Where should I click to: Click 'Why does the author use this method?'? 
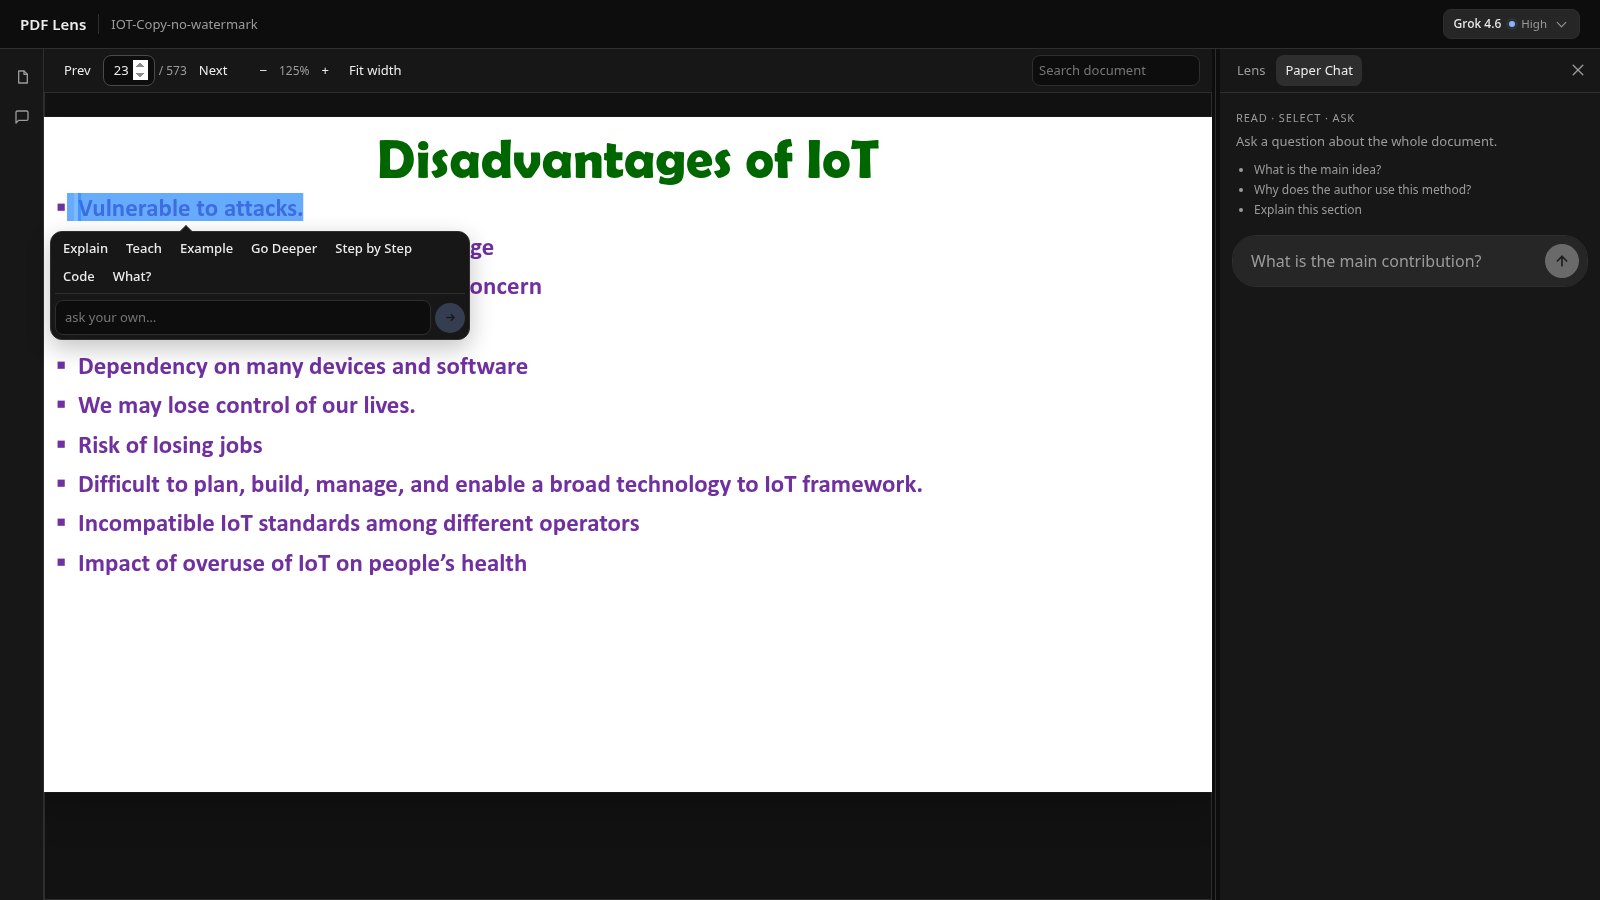click(x=1362, y=190)
